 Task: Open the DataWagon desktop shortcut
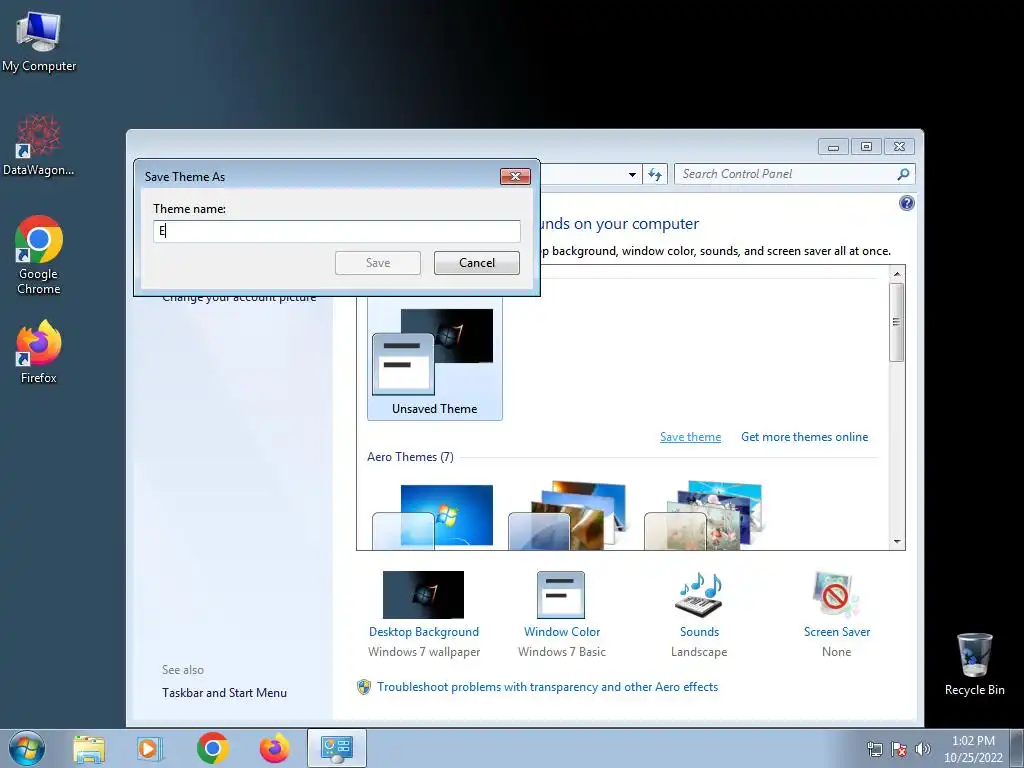point(39,145)
